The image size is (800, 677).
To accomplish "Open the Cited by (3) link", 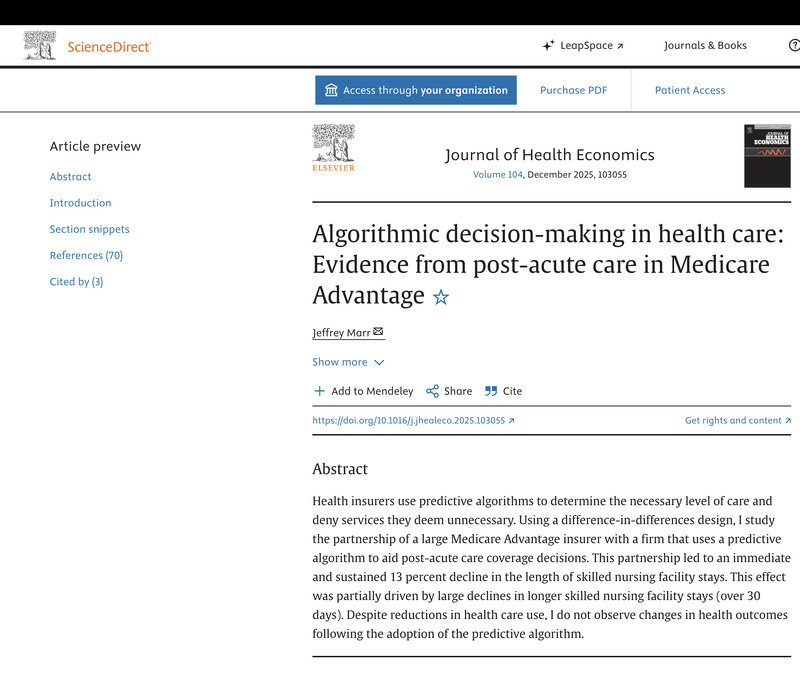I will (76, 282).
